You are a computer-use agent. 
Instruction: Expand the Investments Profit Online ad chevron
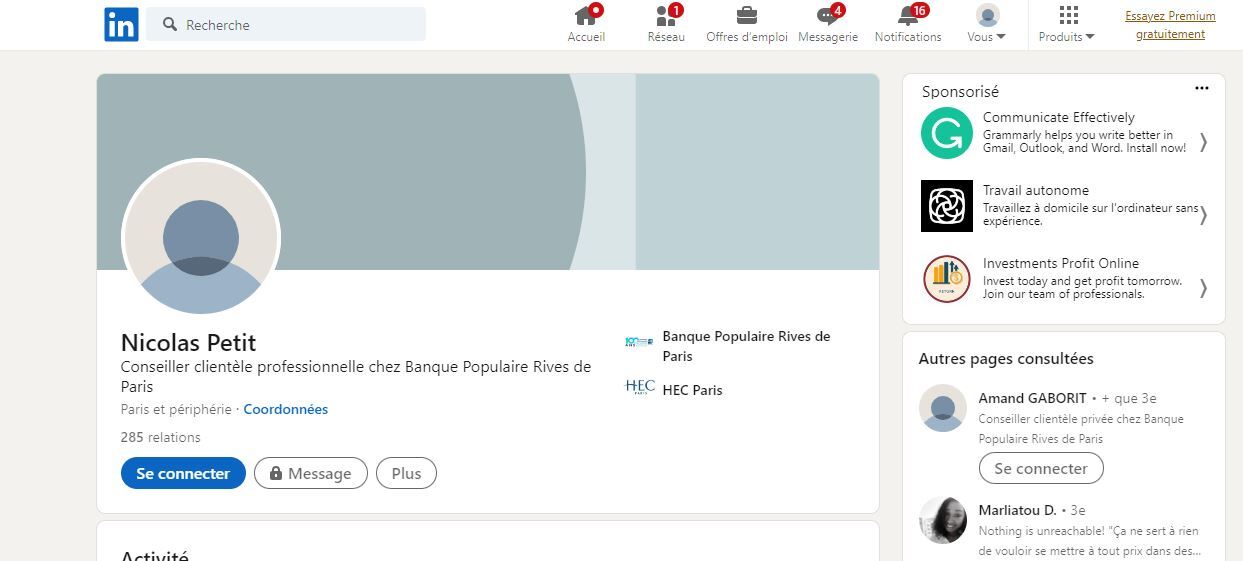coord(1203,288)
